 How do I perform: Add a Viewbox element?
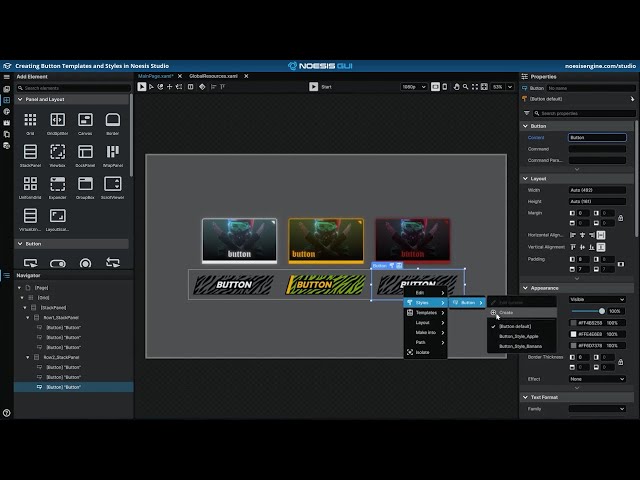(58, 156)
